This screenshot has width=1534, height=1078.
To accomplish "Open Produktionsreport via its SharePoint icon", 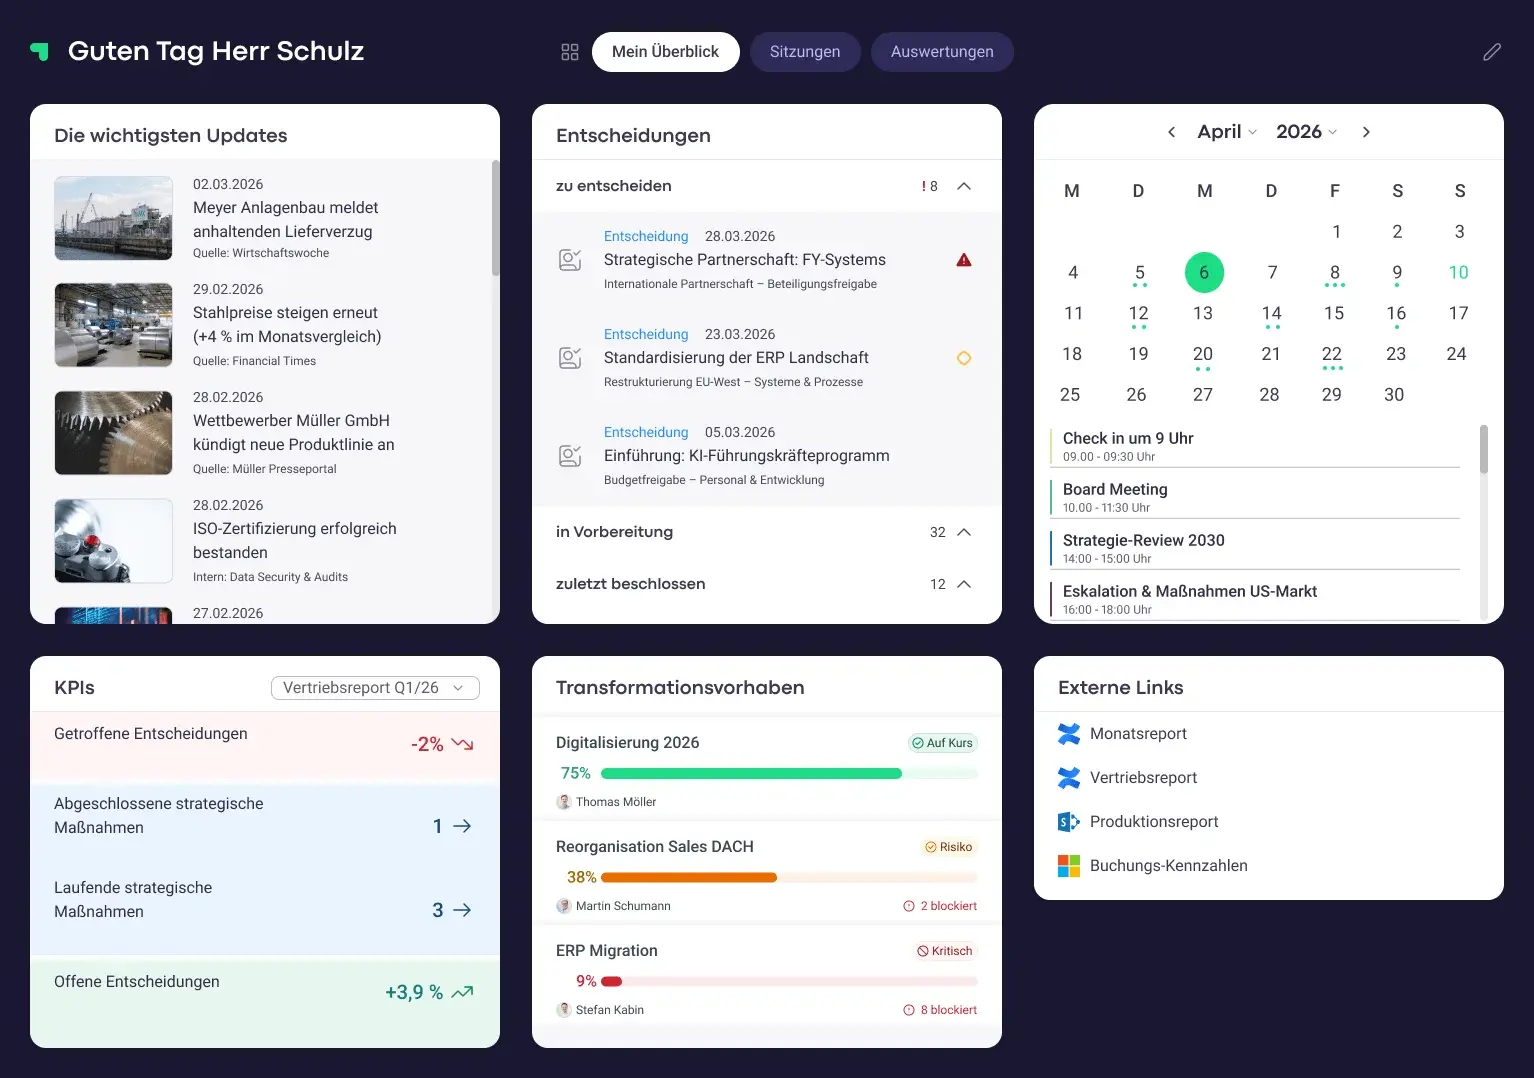I will [x=1069, y=822].
